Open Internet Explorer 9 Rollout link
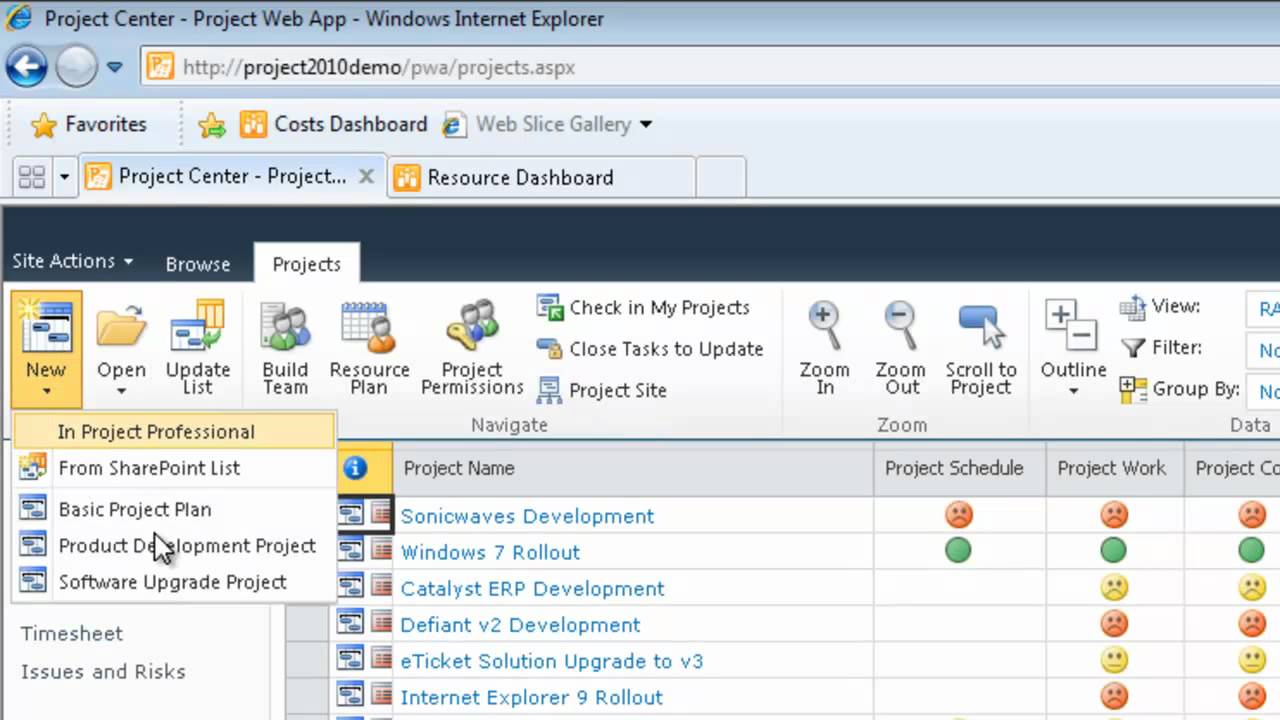Image resolution: width=1280 pixels, height=720 pixels. pos(531,697)
